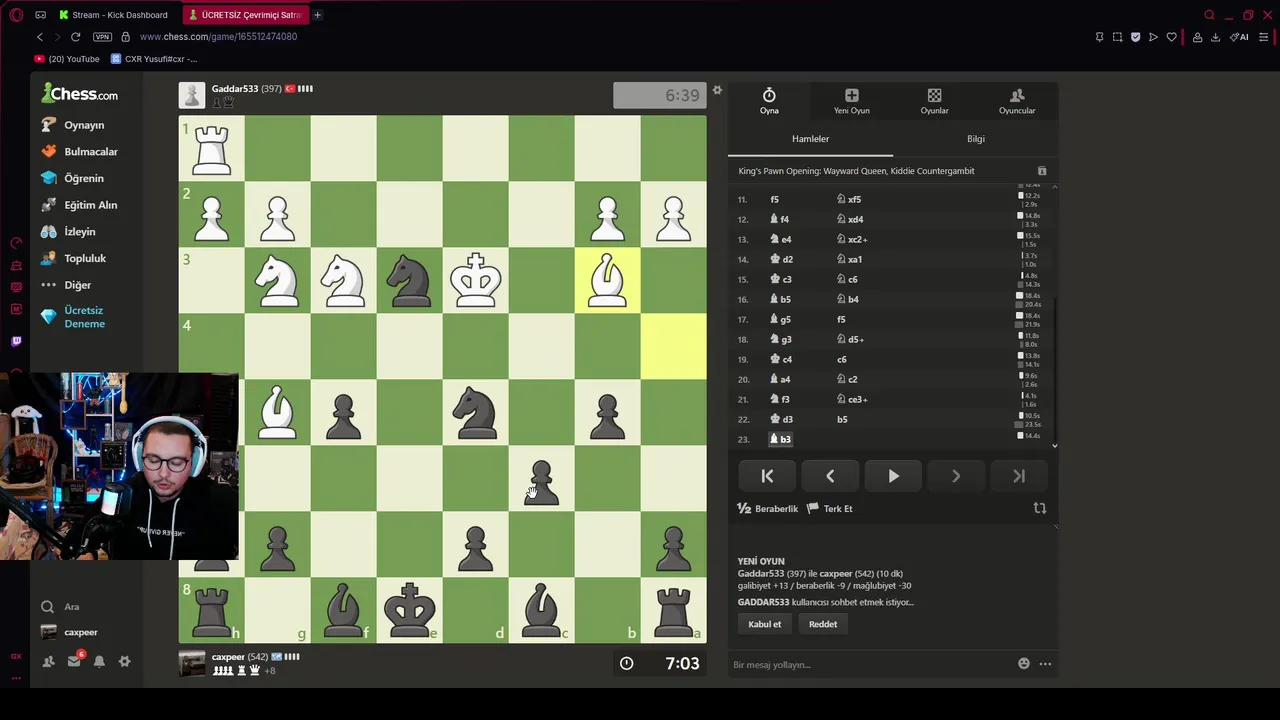Viewport: 1280px width, 720px height.
Task: Open browser snapshot tool icon
Action: (x=1117, y=37)
